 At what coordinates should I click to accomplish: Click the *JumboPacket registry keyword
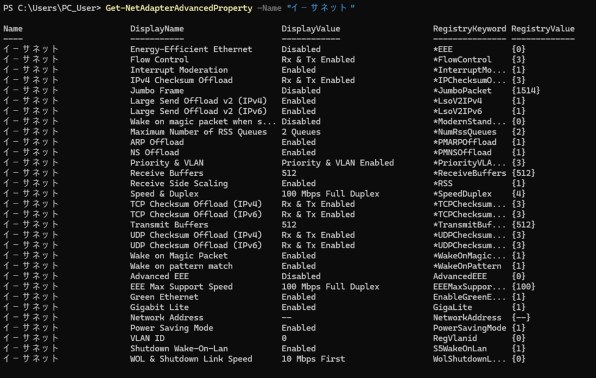[x=462, y=91]
